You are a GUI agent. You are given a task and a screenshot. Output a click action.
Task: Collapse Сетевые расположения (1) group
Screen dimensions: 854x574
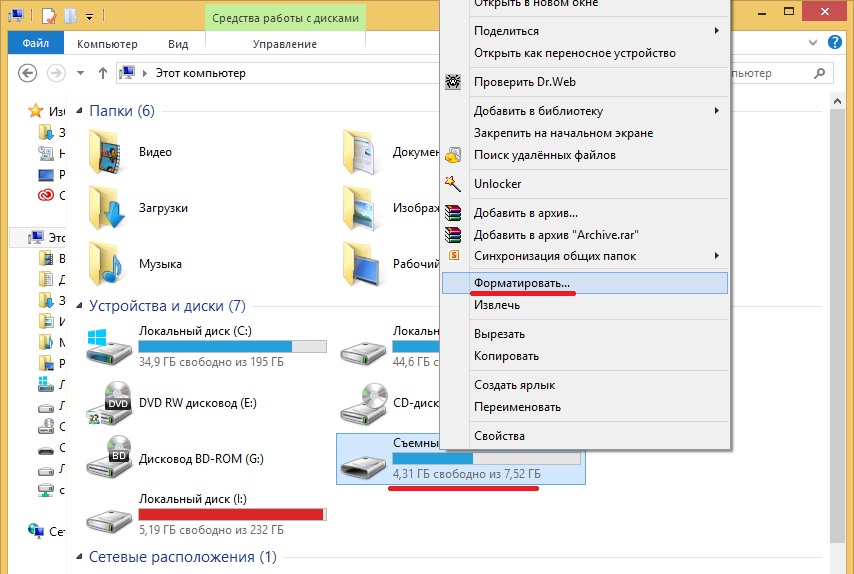tap(80, 557)
